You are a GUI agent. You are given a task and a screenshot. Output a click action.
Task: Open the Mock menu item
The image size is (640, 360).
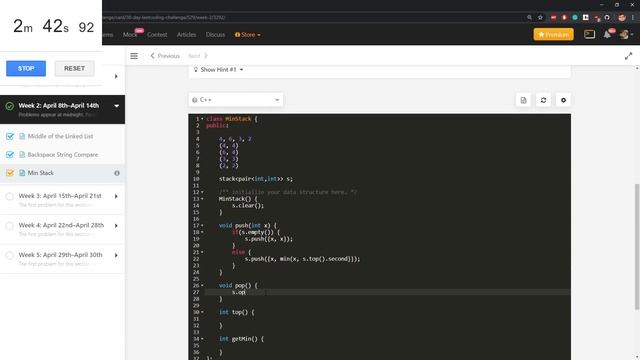pyautogui.click(x=130, y=35)
